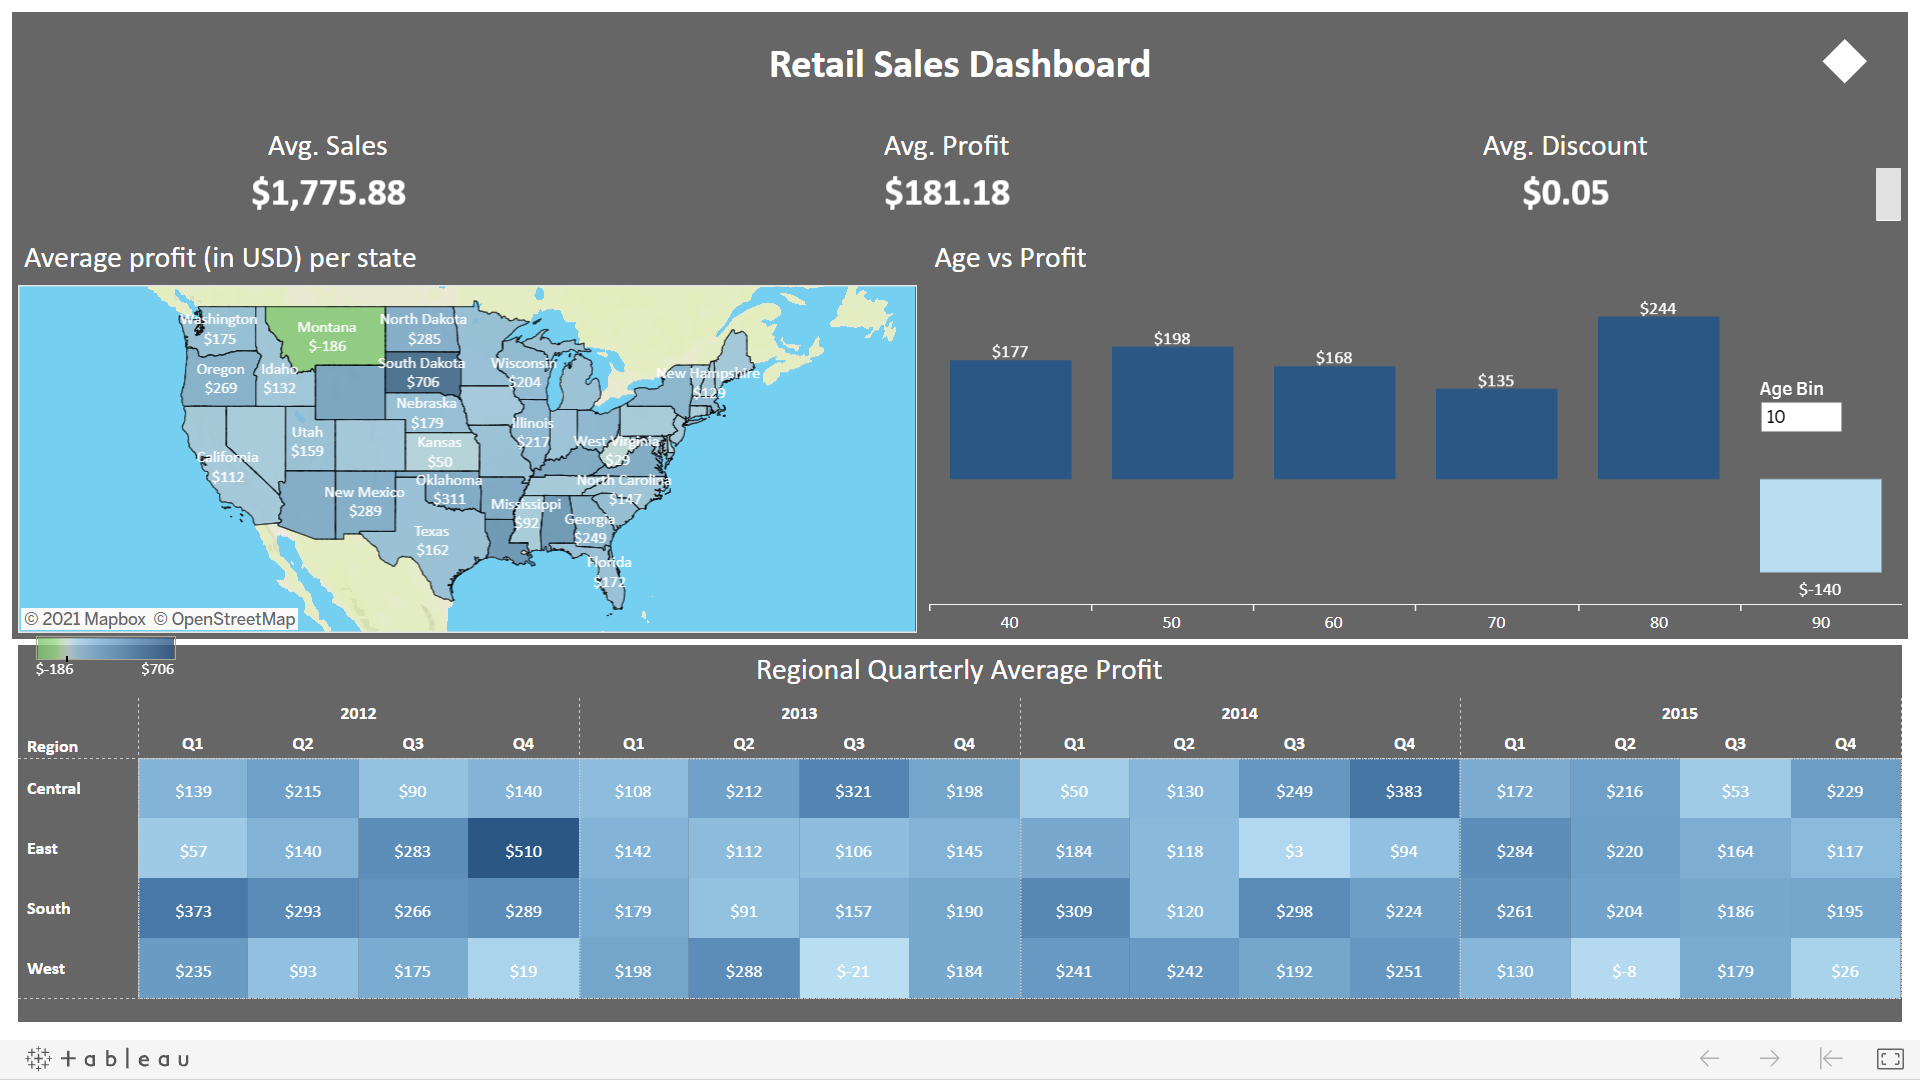Click the Redo arrow in the bottom toolbar

click(x=1768, y=1058)
